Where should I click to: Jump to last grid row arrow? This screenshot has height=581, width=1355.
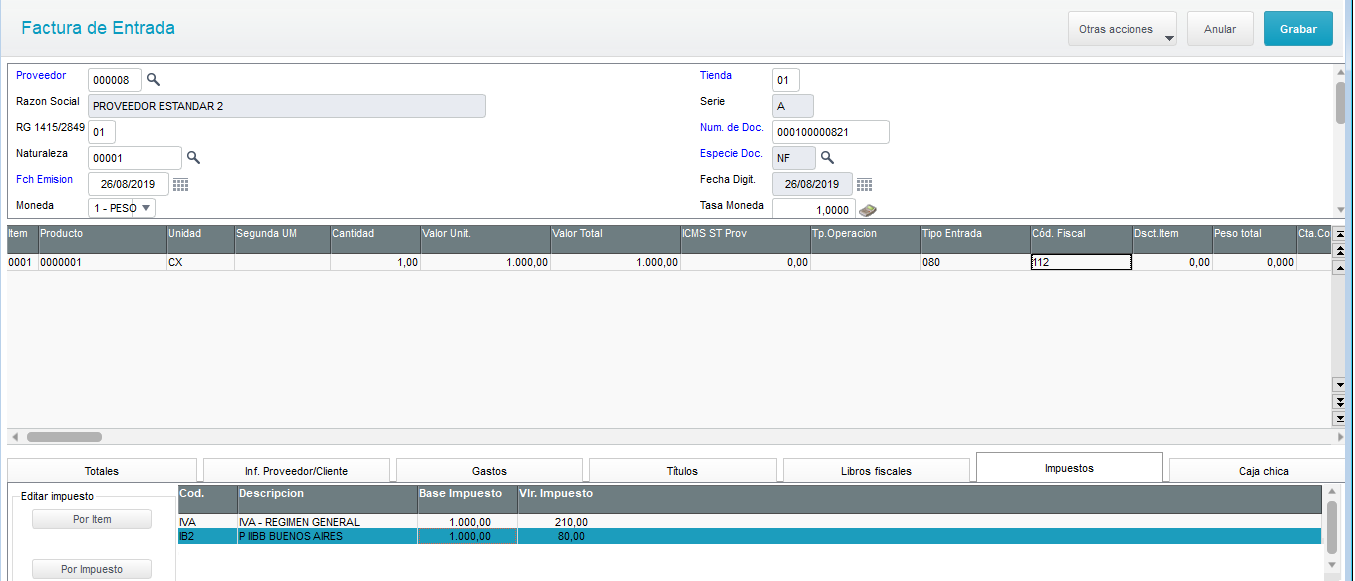tap(1340, 418)
